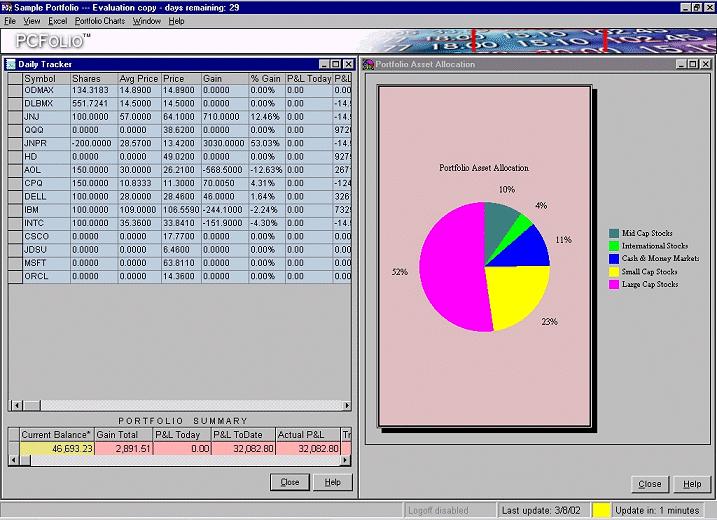Click Close button in Asset Allocation window

coord(650,484)
